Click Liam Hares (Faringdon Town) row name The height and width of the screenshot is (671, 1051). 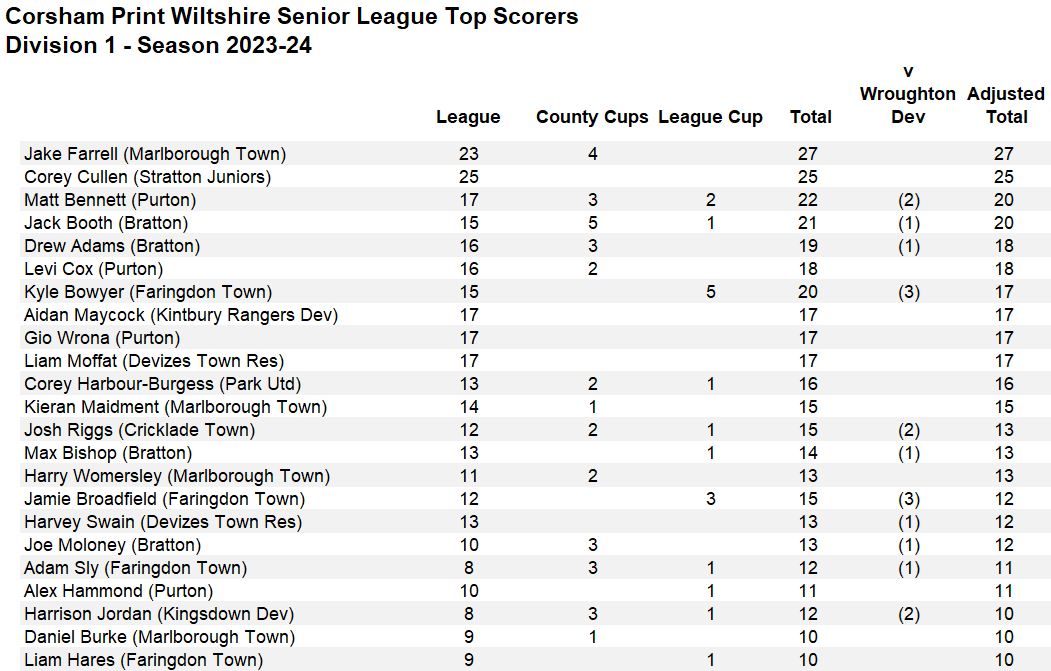(x=143, y=660)
